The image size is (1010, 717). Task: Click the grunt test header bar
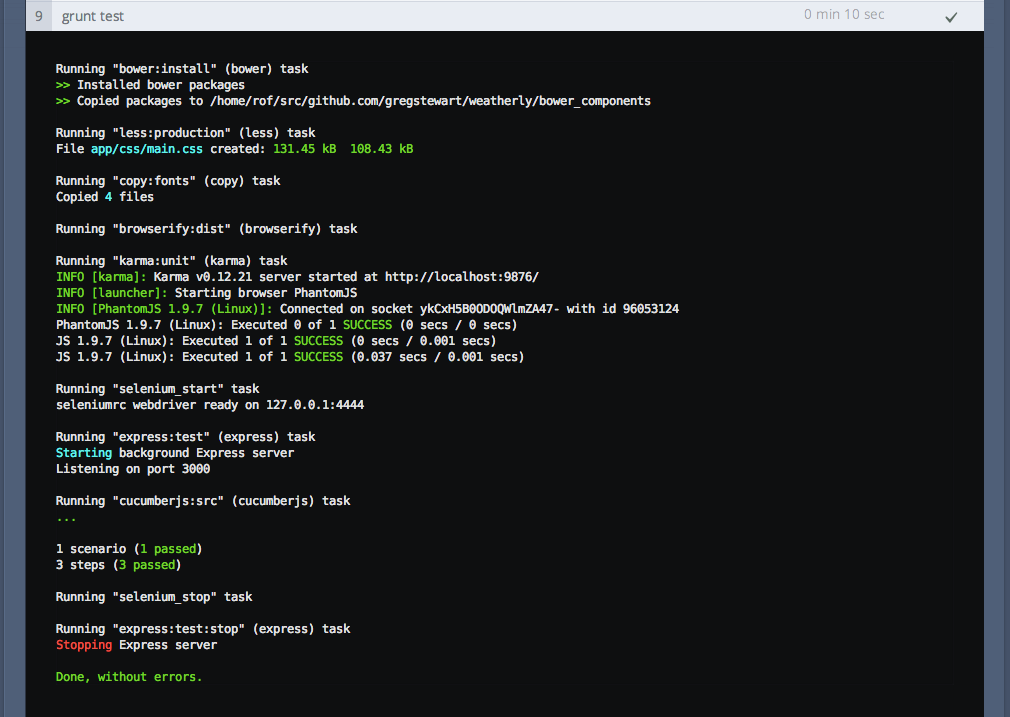point(500,16)
